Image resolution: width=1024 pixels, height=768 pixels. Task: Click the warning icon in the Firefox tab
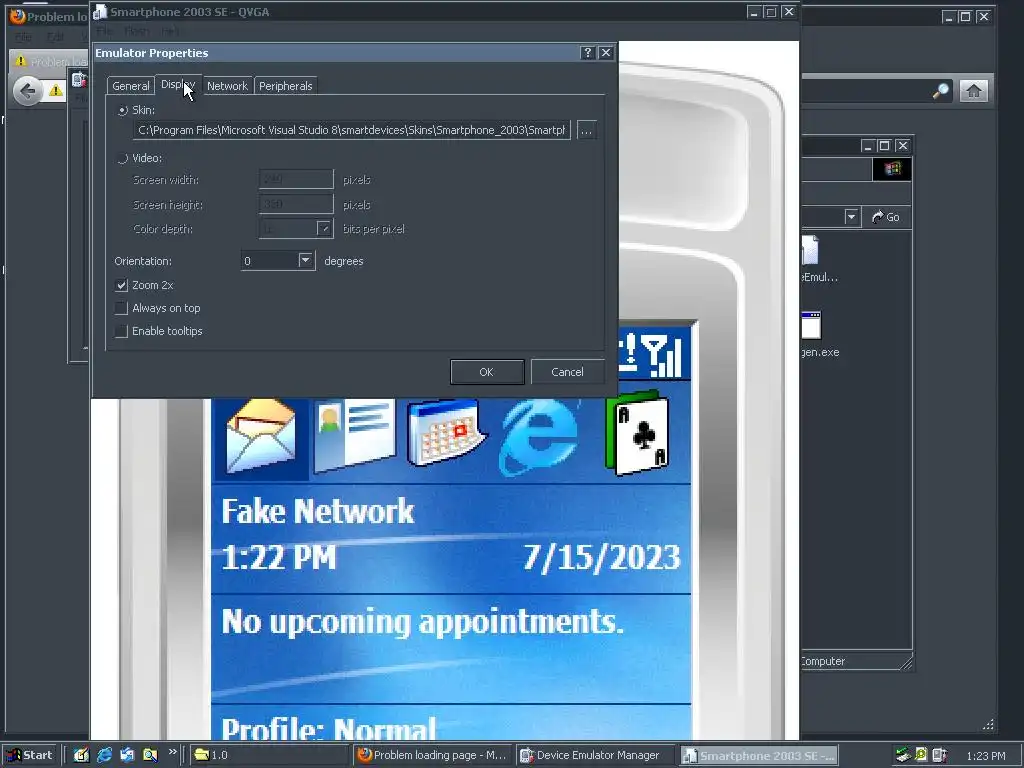(x=20, y=61)
